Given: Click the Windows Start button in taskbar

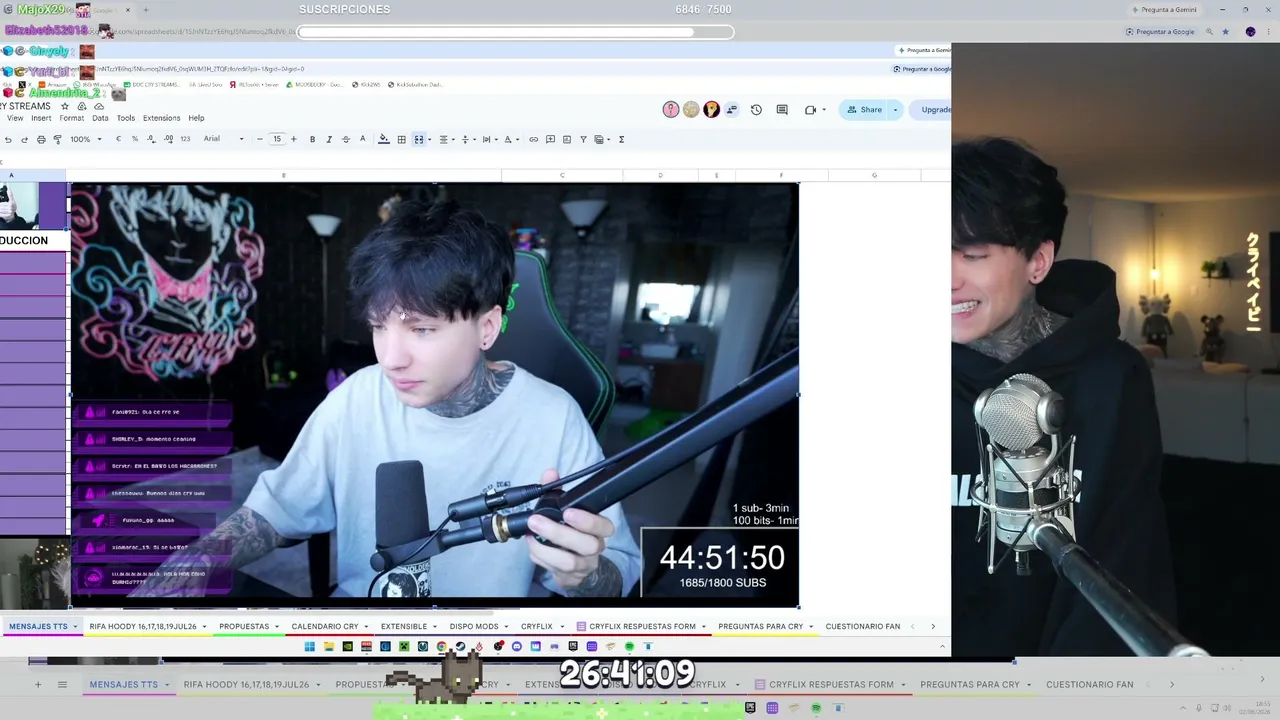Looking at the screenshot, I should coord(309,647).
